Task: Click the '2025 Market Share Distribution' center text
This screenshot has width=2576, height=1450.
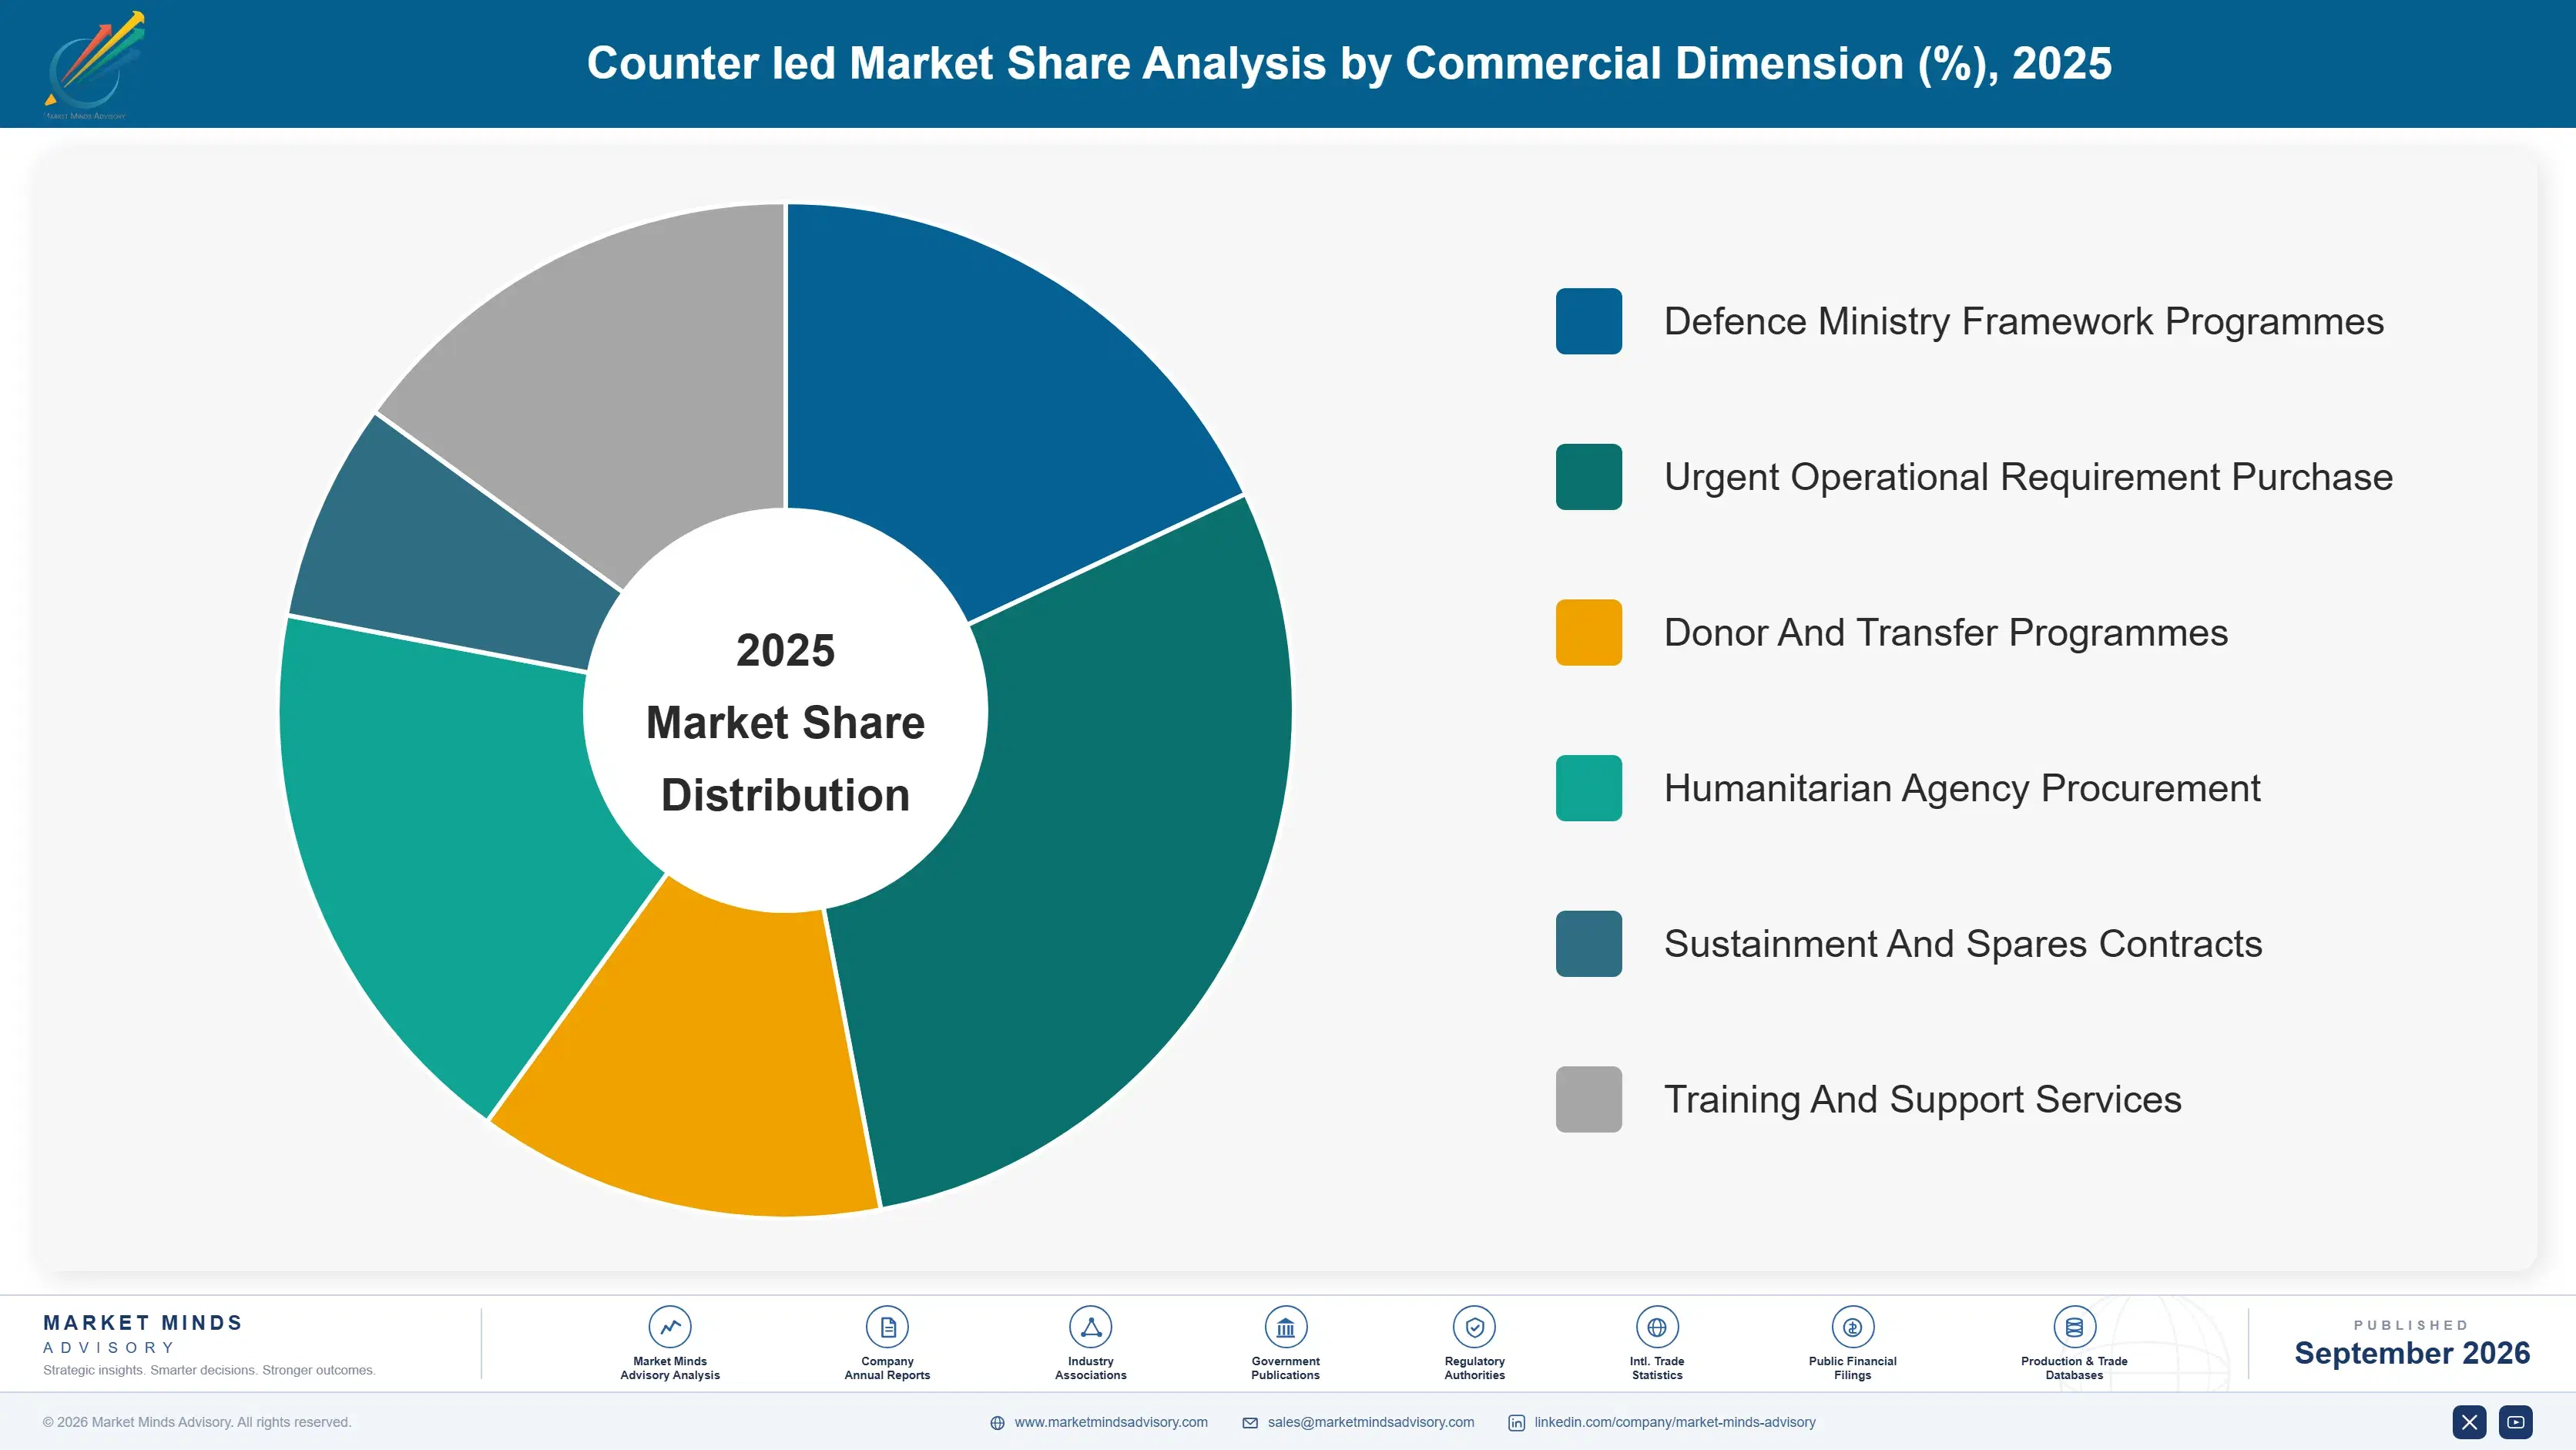Action: coord(785,722)
